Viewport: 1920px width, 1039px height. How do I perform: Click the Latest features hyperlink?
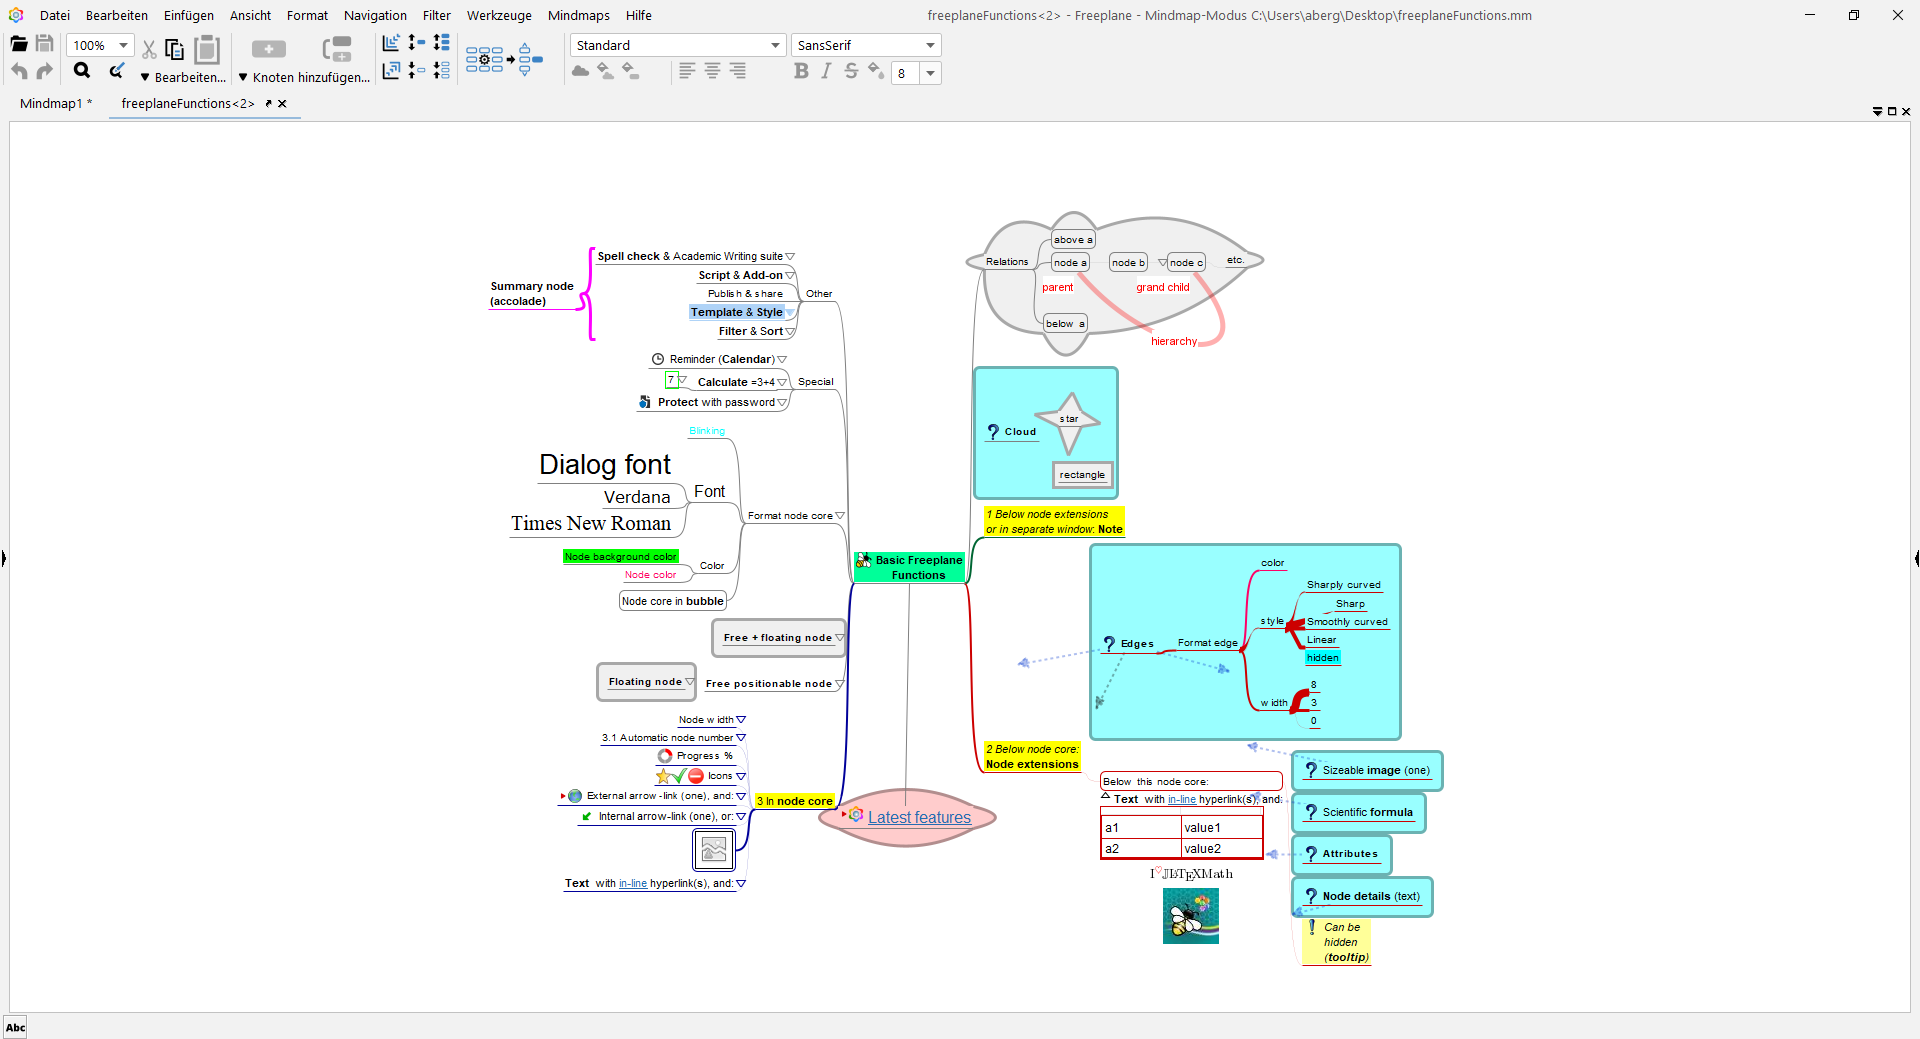[919, 817]
